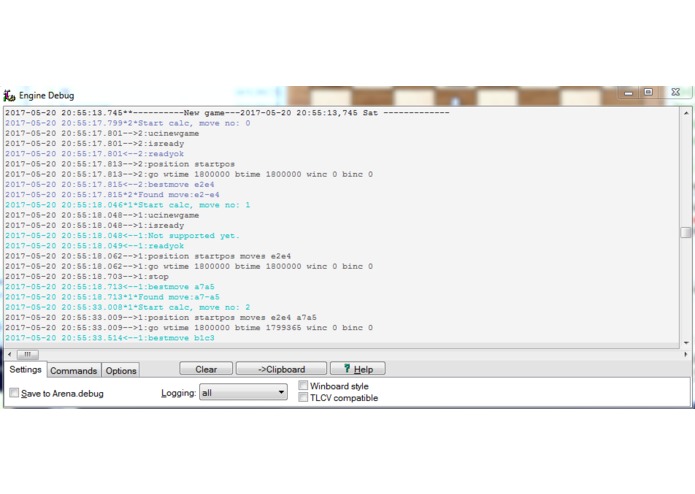695x494 pixels.
Task: Click the horizontal scrollbar right arrow
Action: 686,354
